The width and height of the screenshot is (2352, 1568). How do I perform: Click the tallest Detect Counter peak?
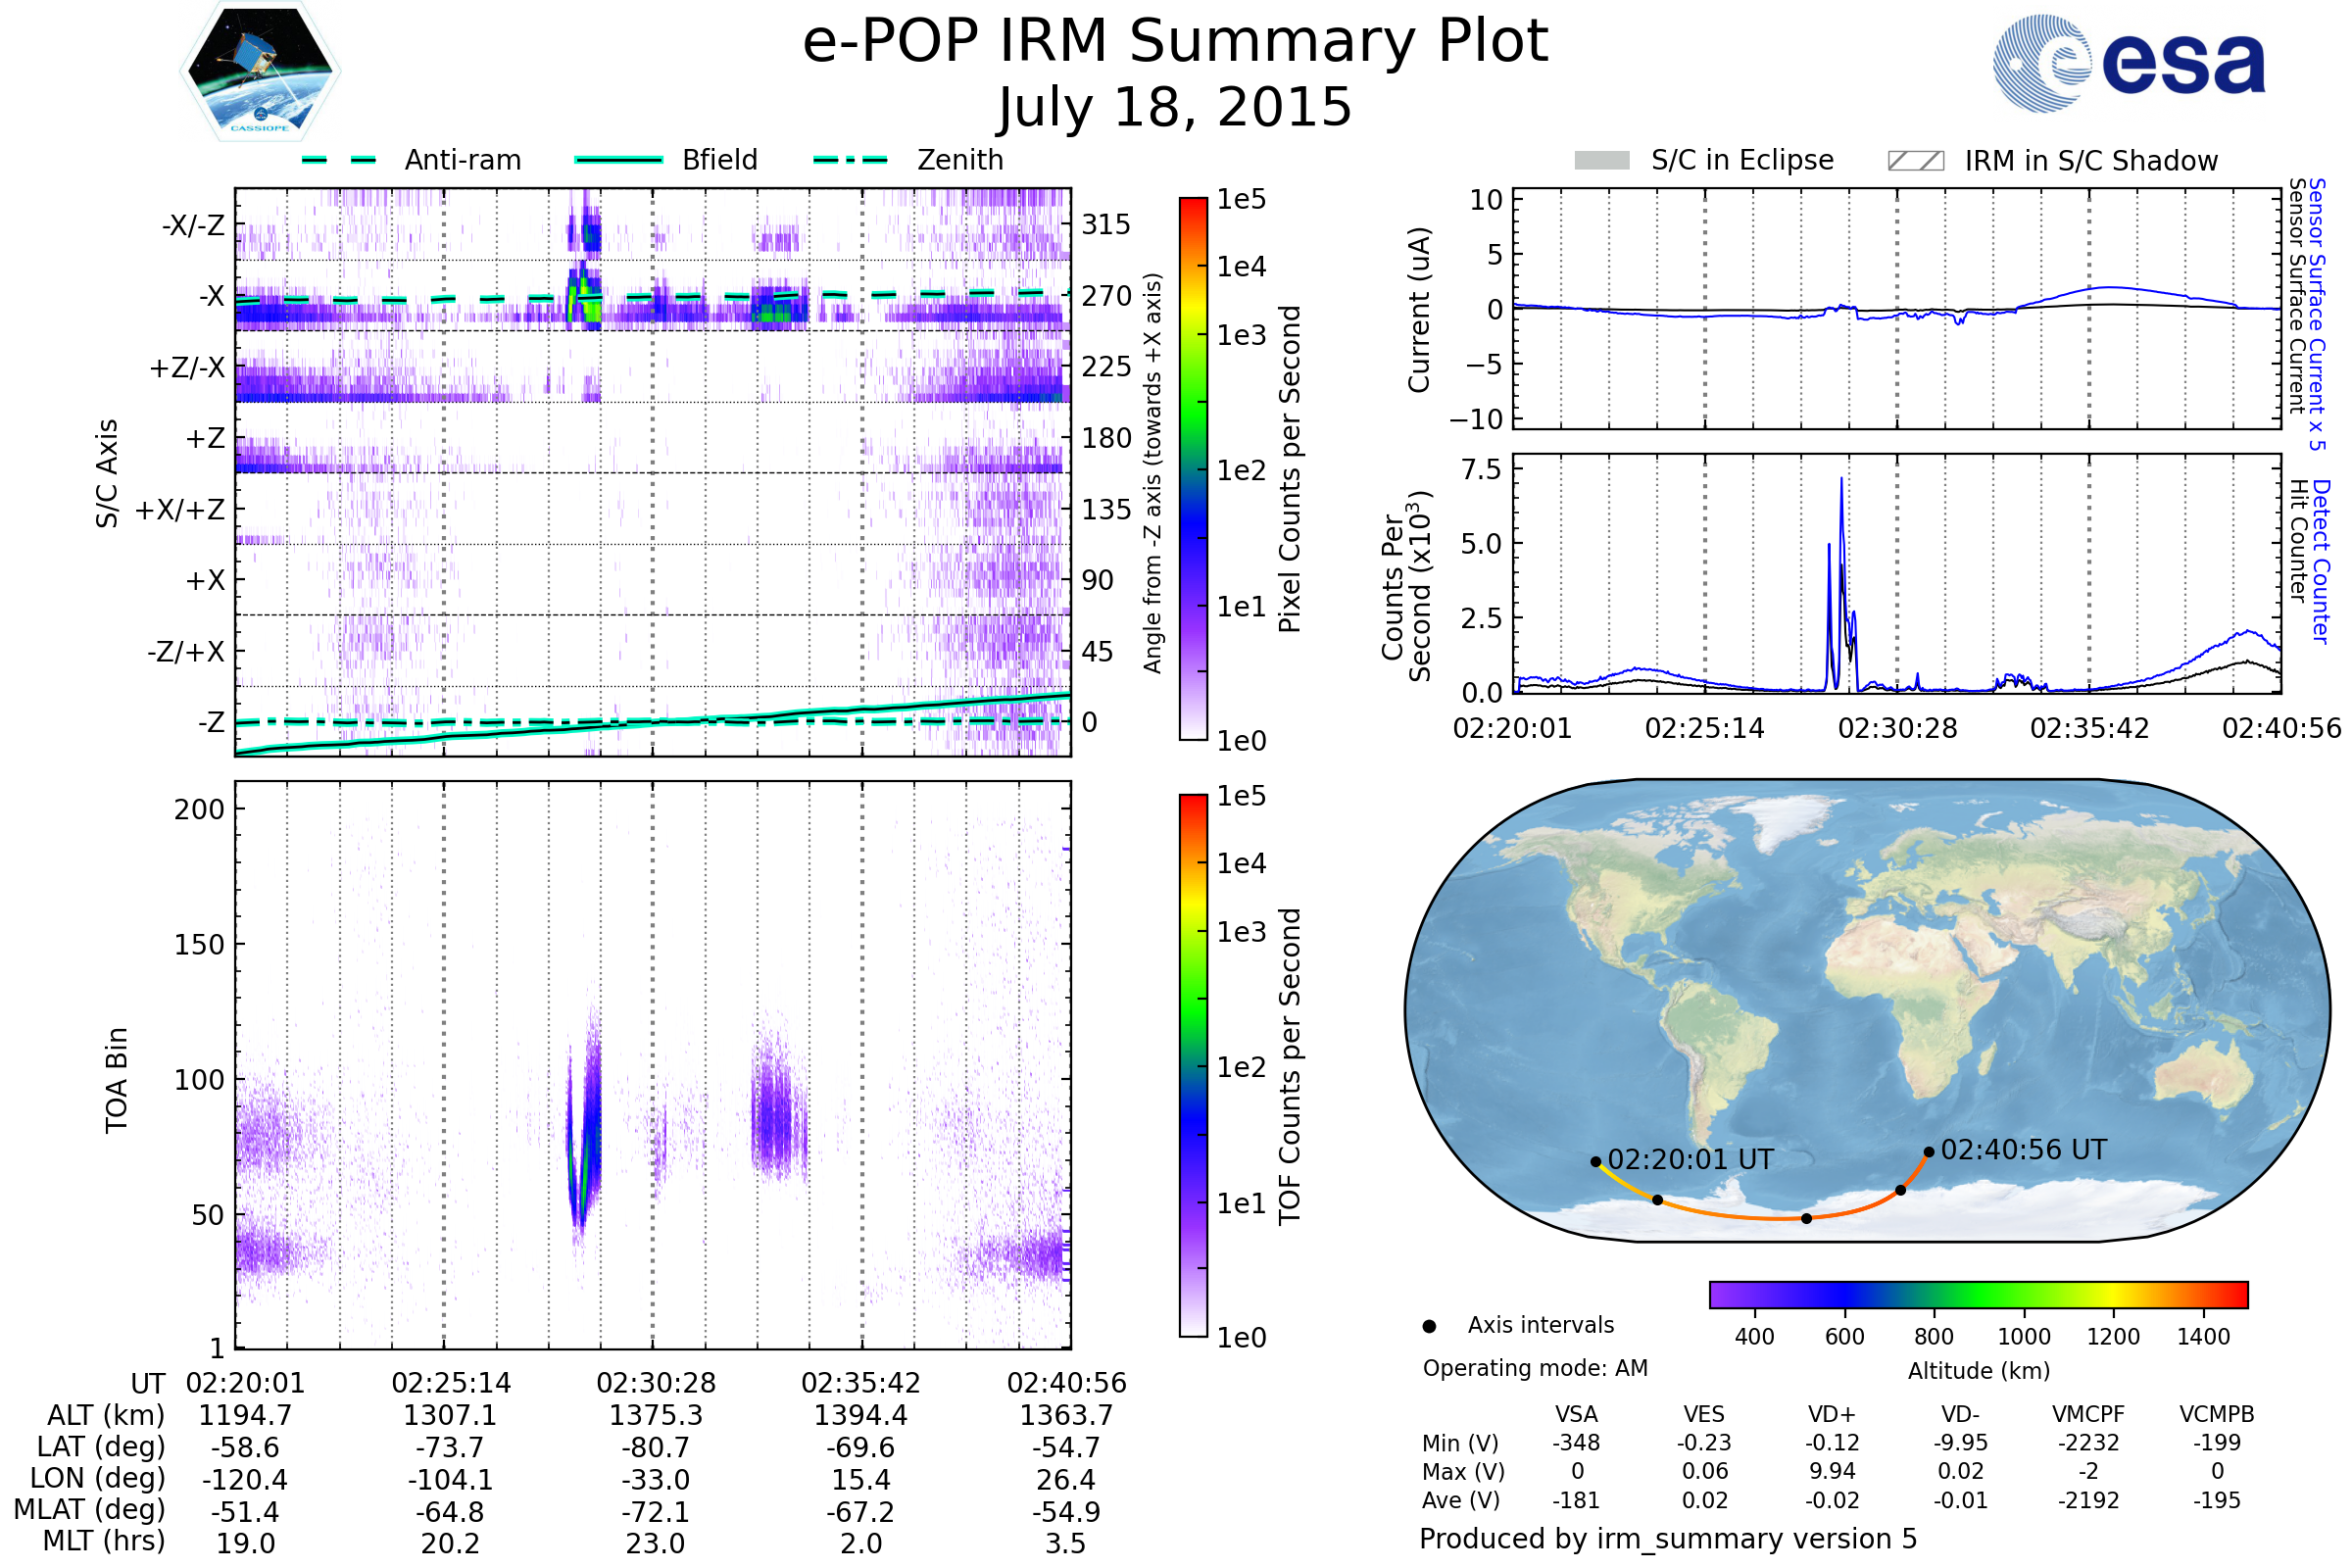coord(1841,482)
